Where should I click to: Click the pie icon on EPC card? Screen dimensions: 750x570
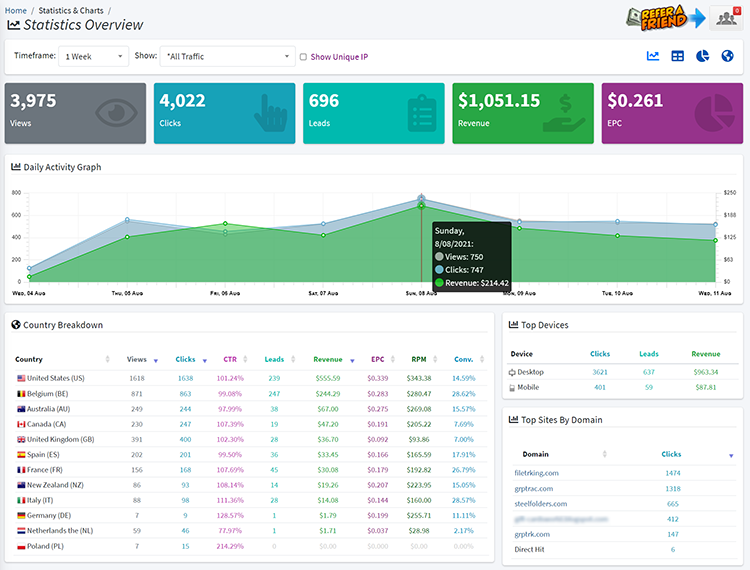coord(715,112)
